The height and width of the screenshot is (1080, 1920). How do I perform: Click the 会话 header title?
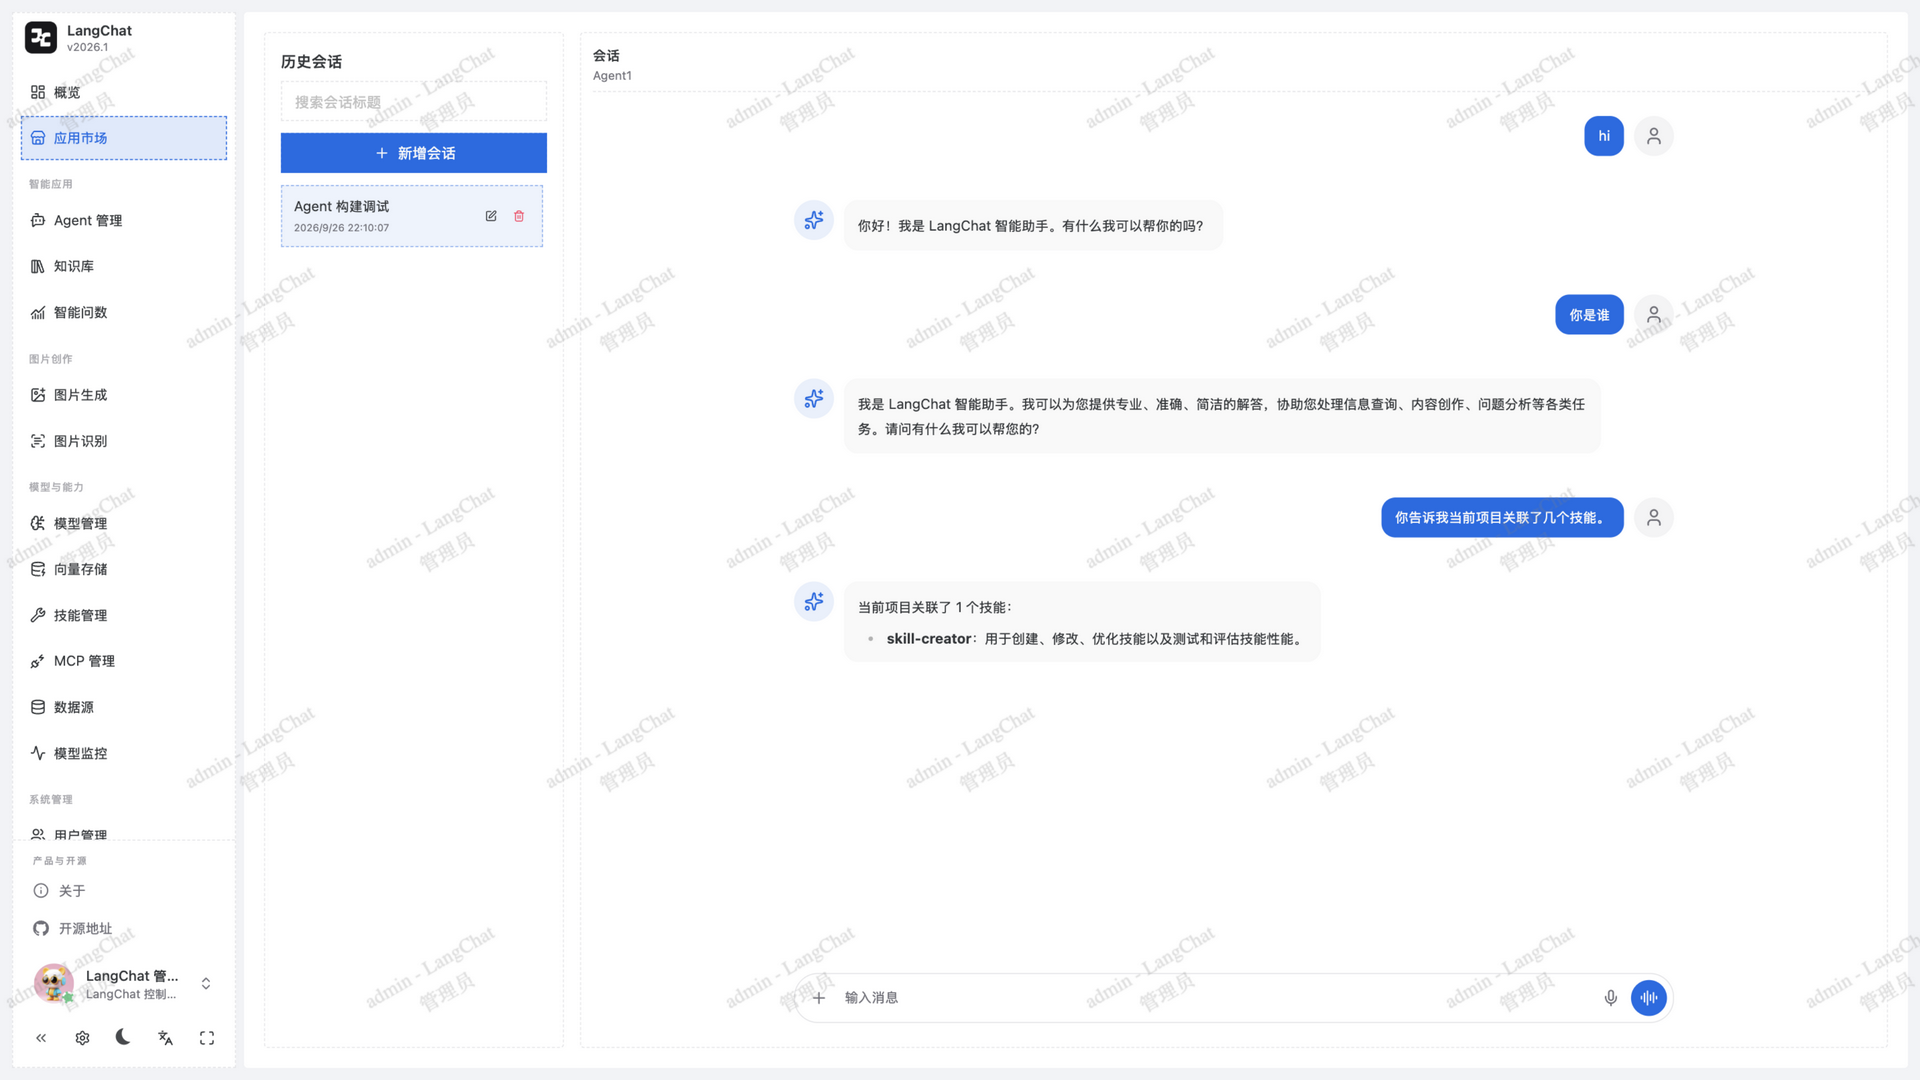pos(606,56)
